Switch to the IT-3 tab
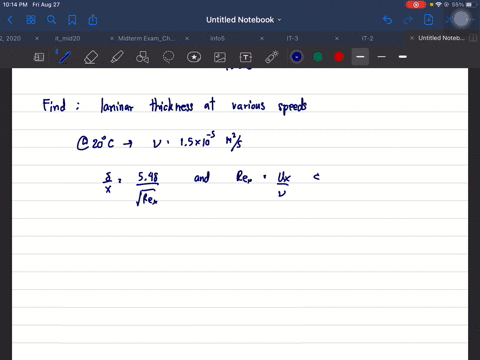The width and height of the screenshot is (480, 360). (292, 38)
